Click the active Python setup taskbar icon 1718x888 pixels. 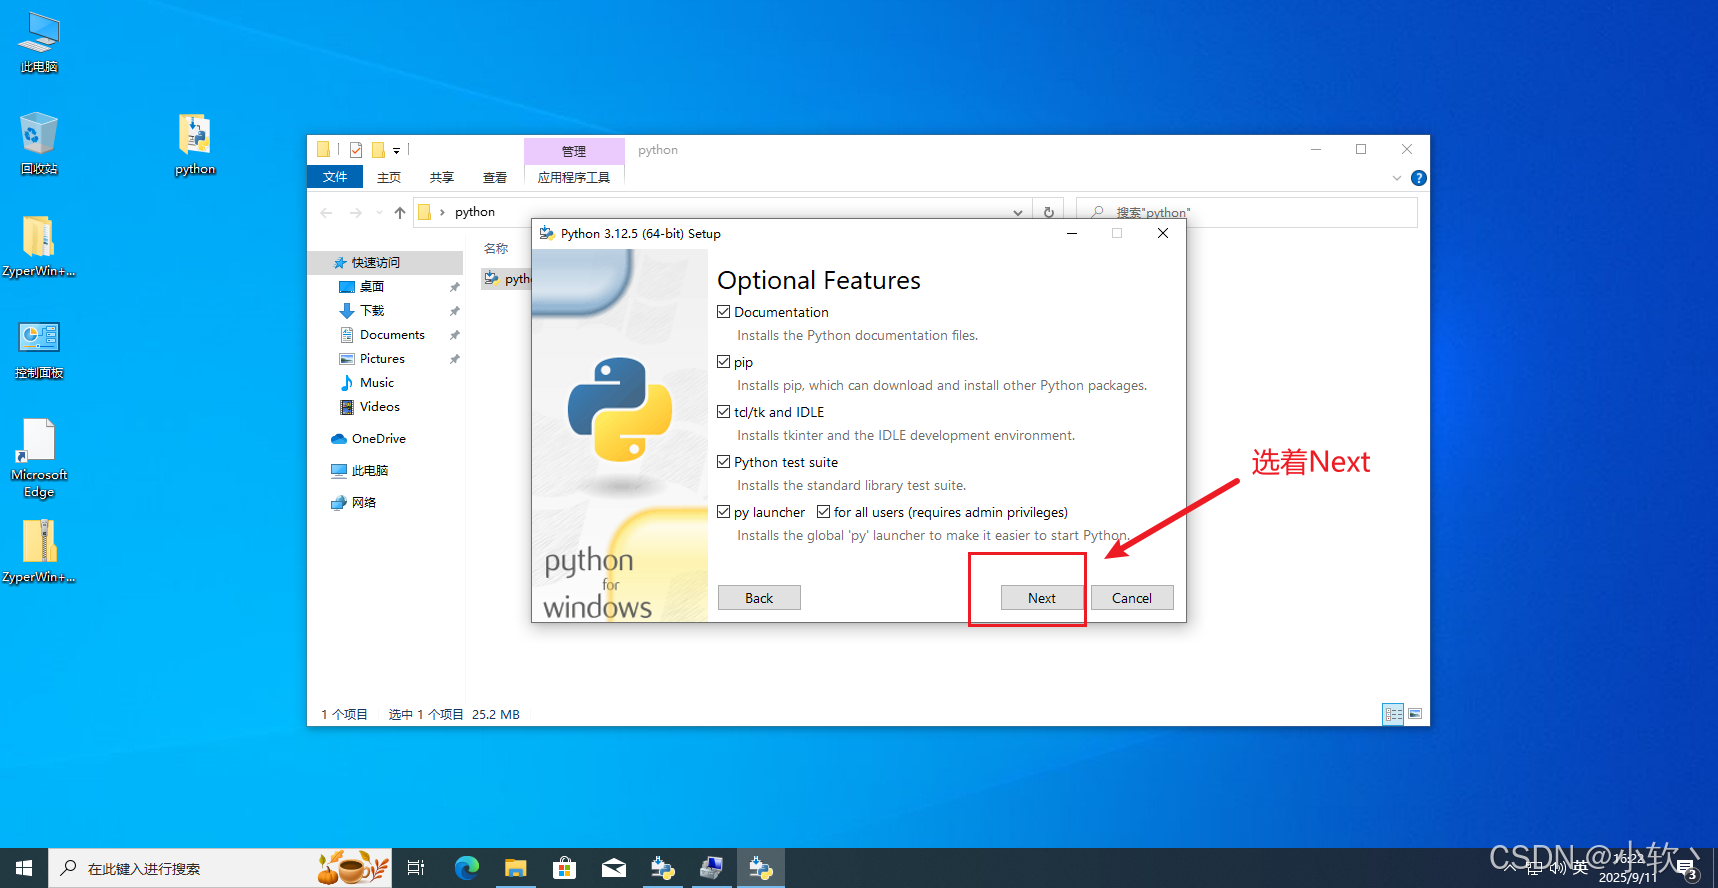tap(761, 868)
